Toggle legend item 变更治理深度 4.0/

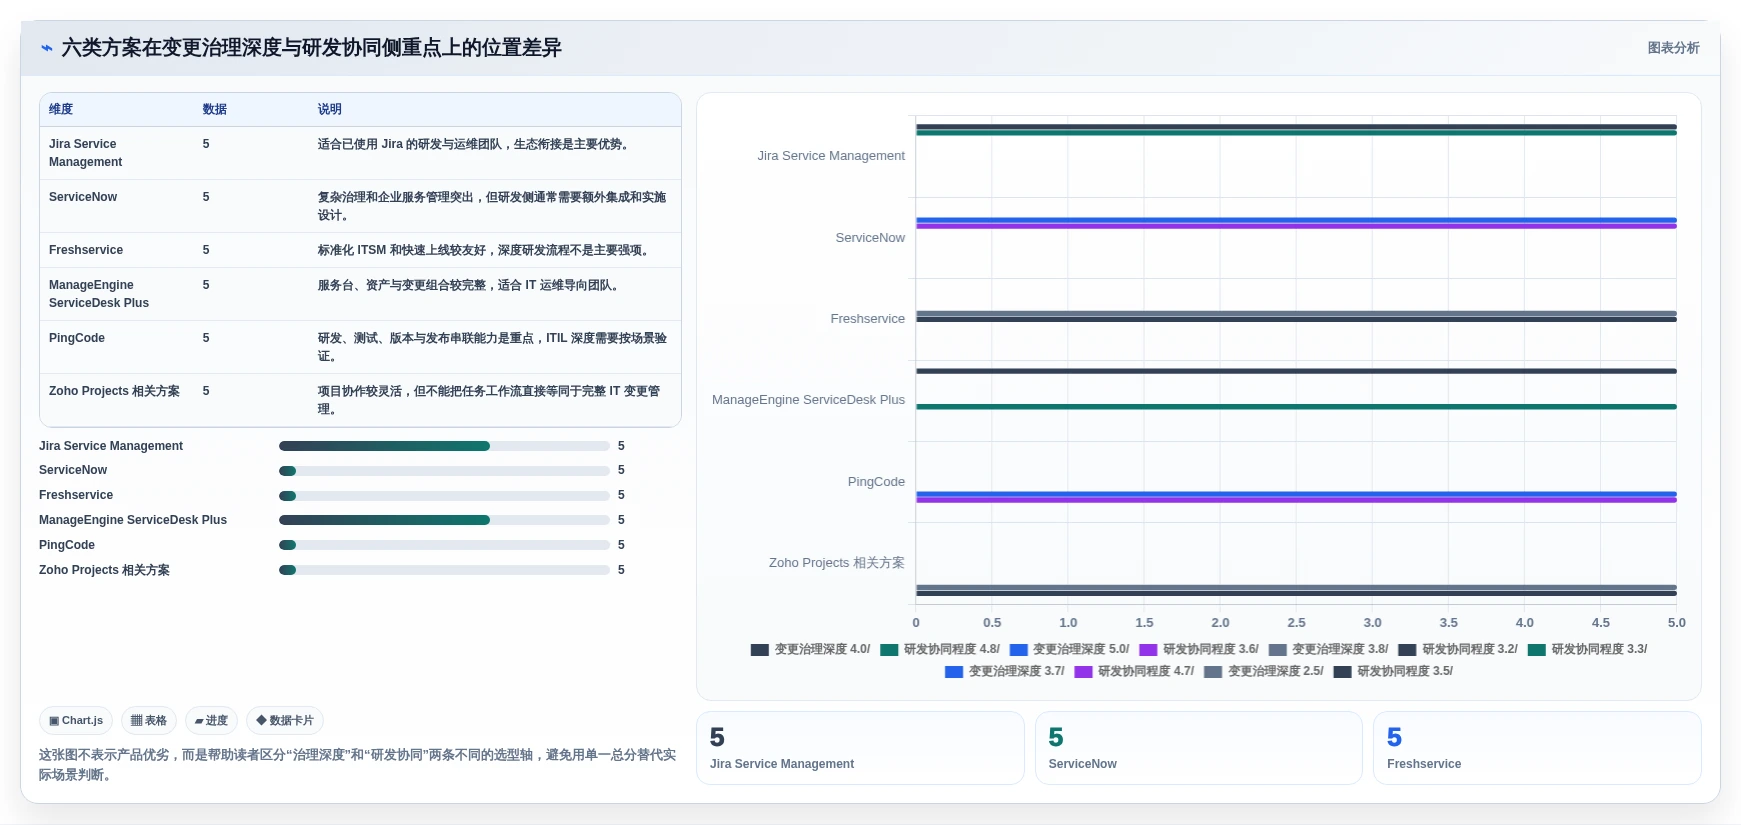click(811, 649)
